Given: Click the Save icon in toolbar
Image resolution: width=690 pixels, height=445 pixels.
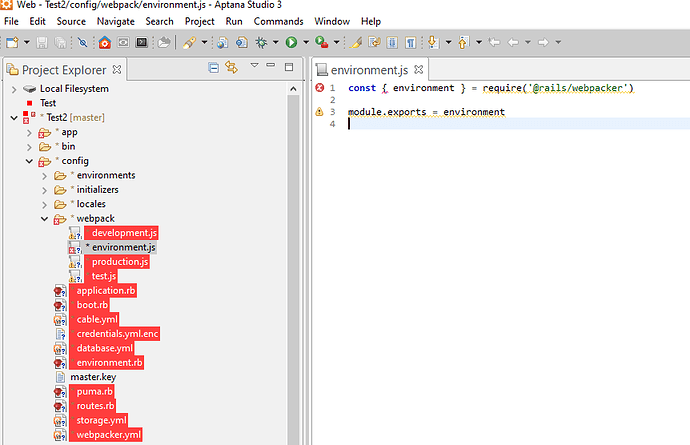Looking at the screenshot, I should tap(42, 42).
